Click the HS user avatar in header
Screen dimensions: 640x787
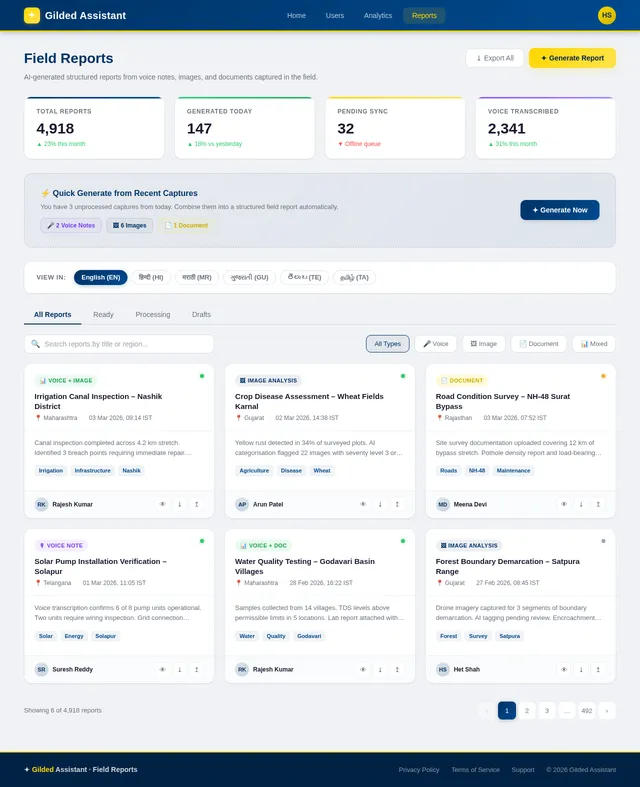pos(606,15)
